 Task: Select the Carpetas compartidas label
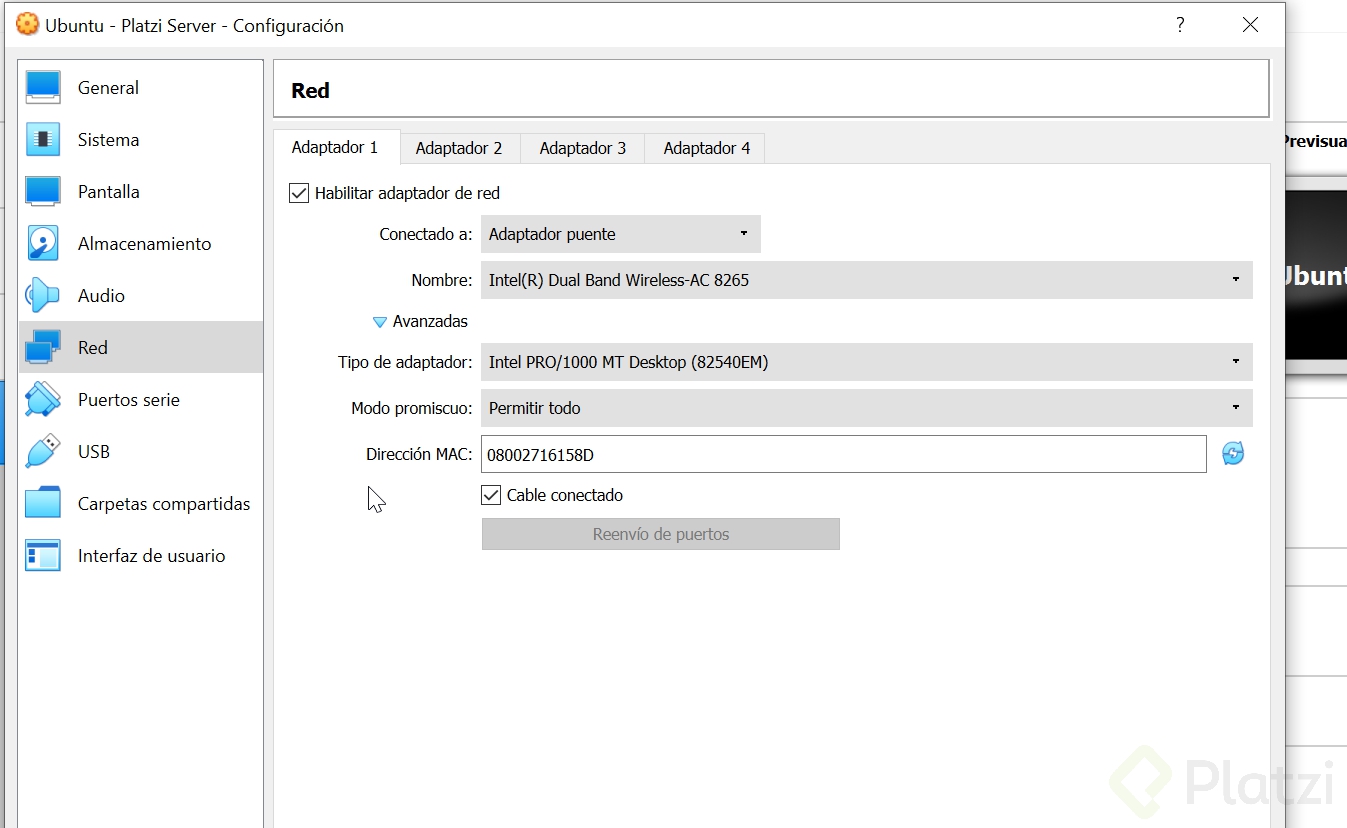pyautogui.click(x=164, y=504)
